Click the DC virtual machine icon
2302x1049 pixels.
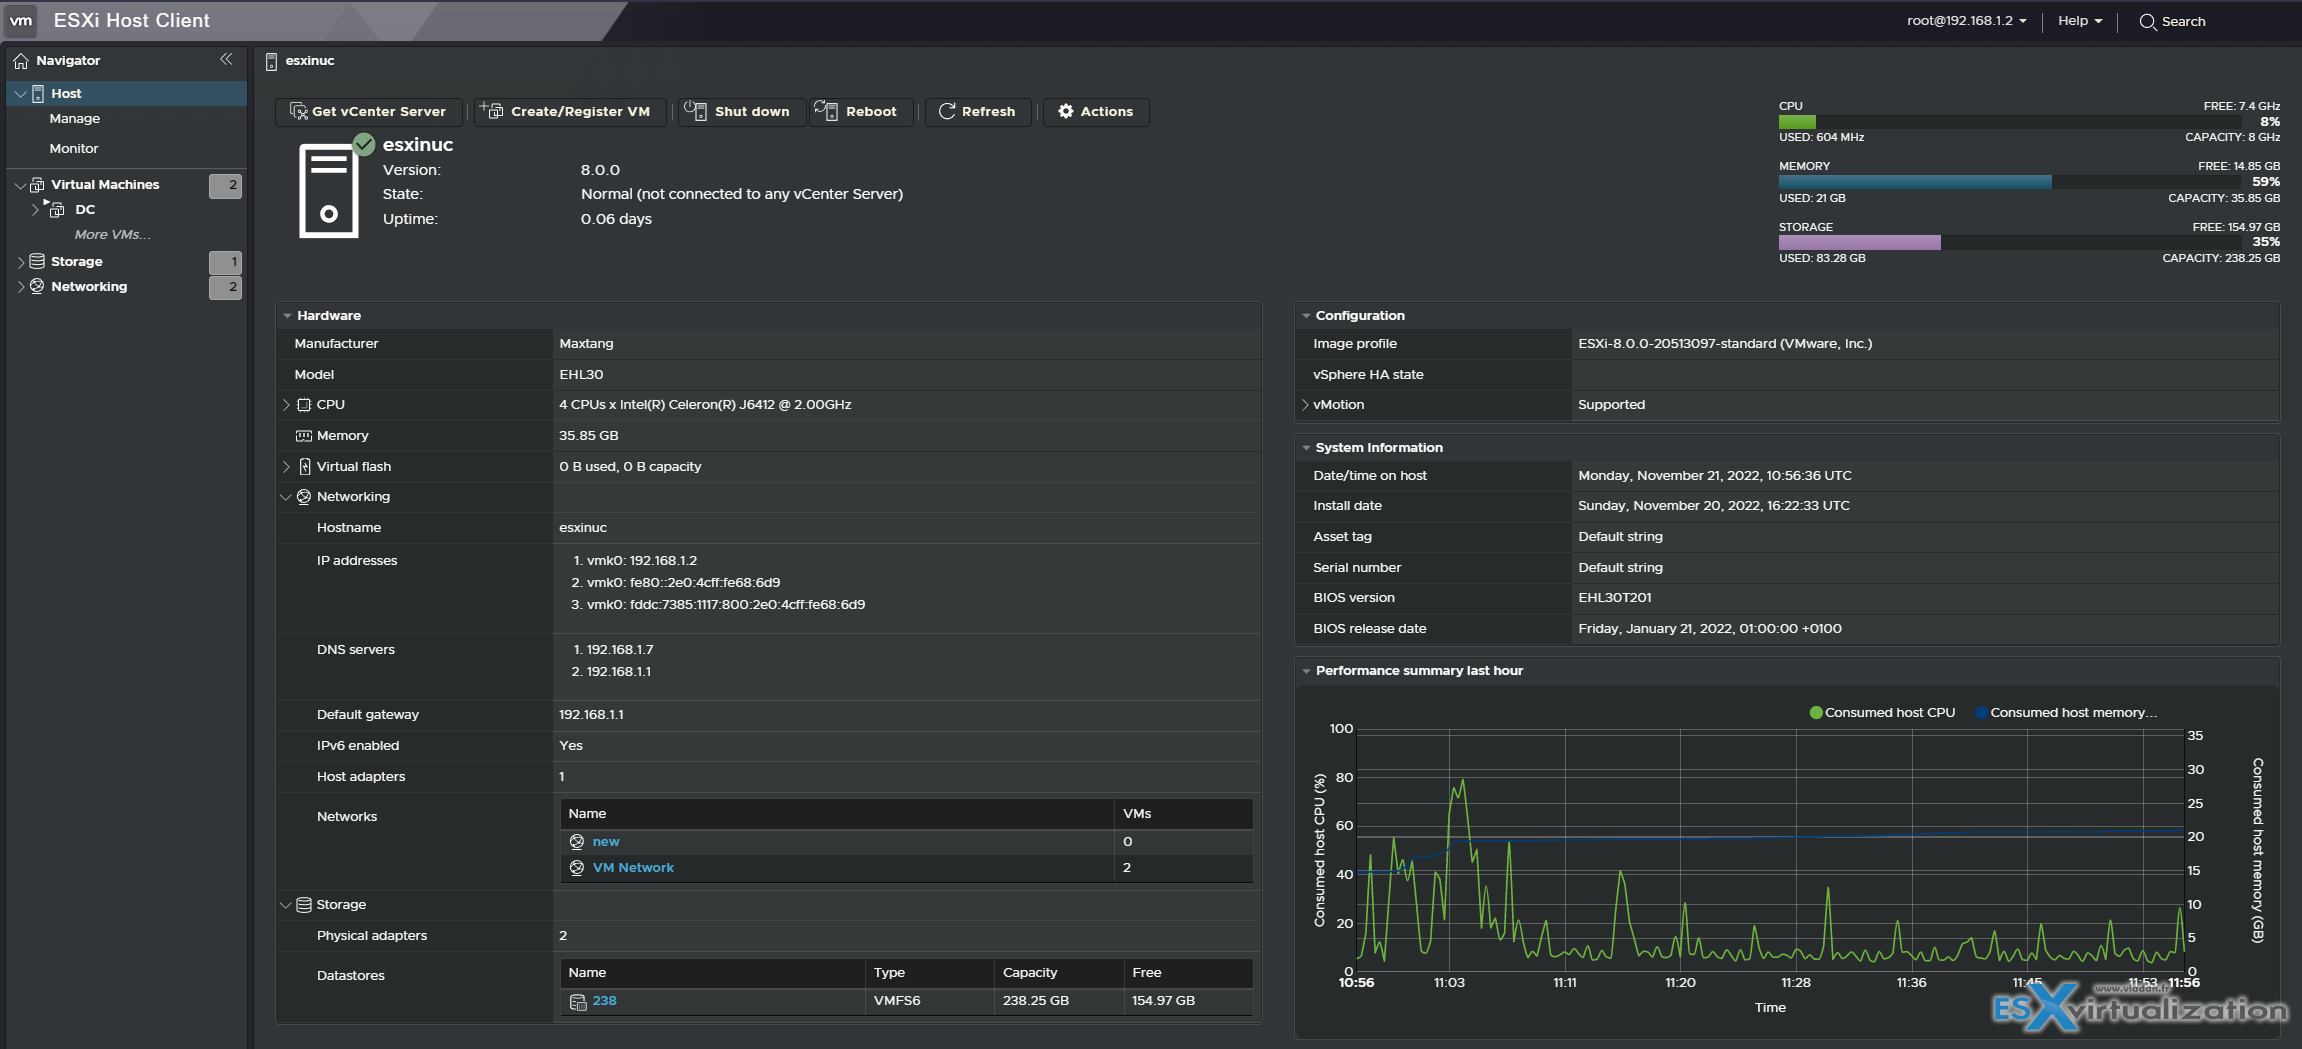pyautogui.click(x=56, y=209)
